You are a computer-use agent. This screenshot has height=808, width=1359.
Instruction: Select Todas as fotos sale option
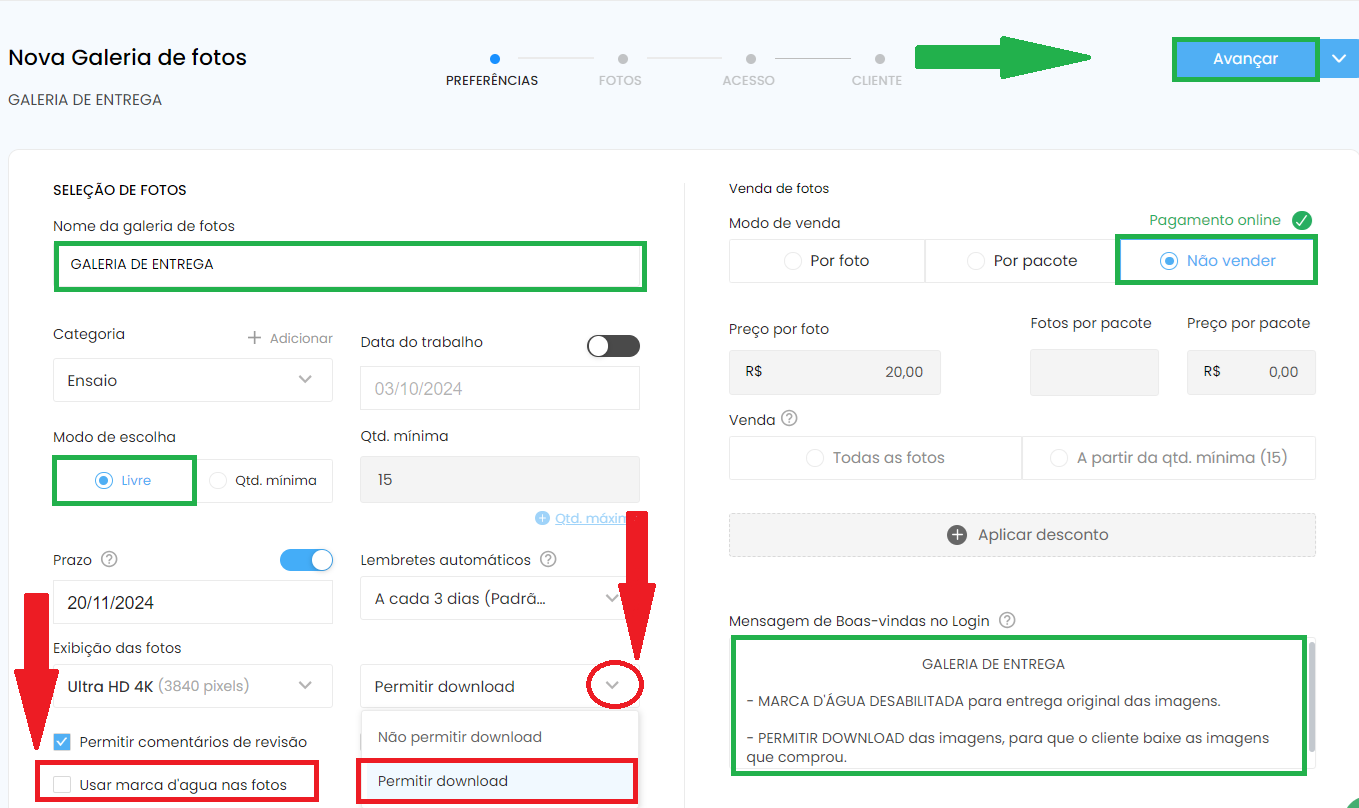(x=875, y=458)
